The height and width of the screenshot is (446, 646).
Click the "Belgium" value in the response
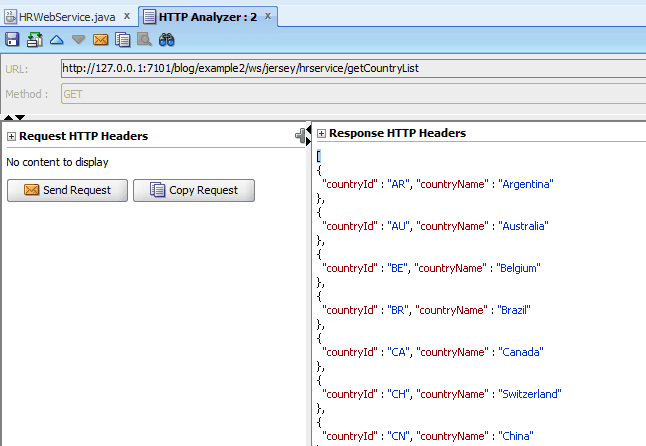coord(518,268)
